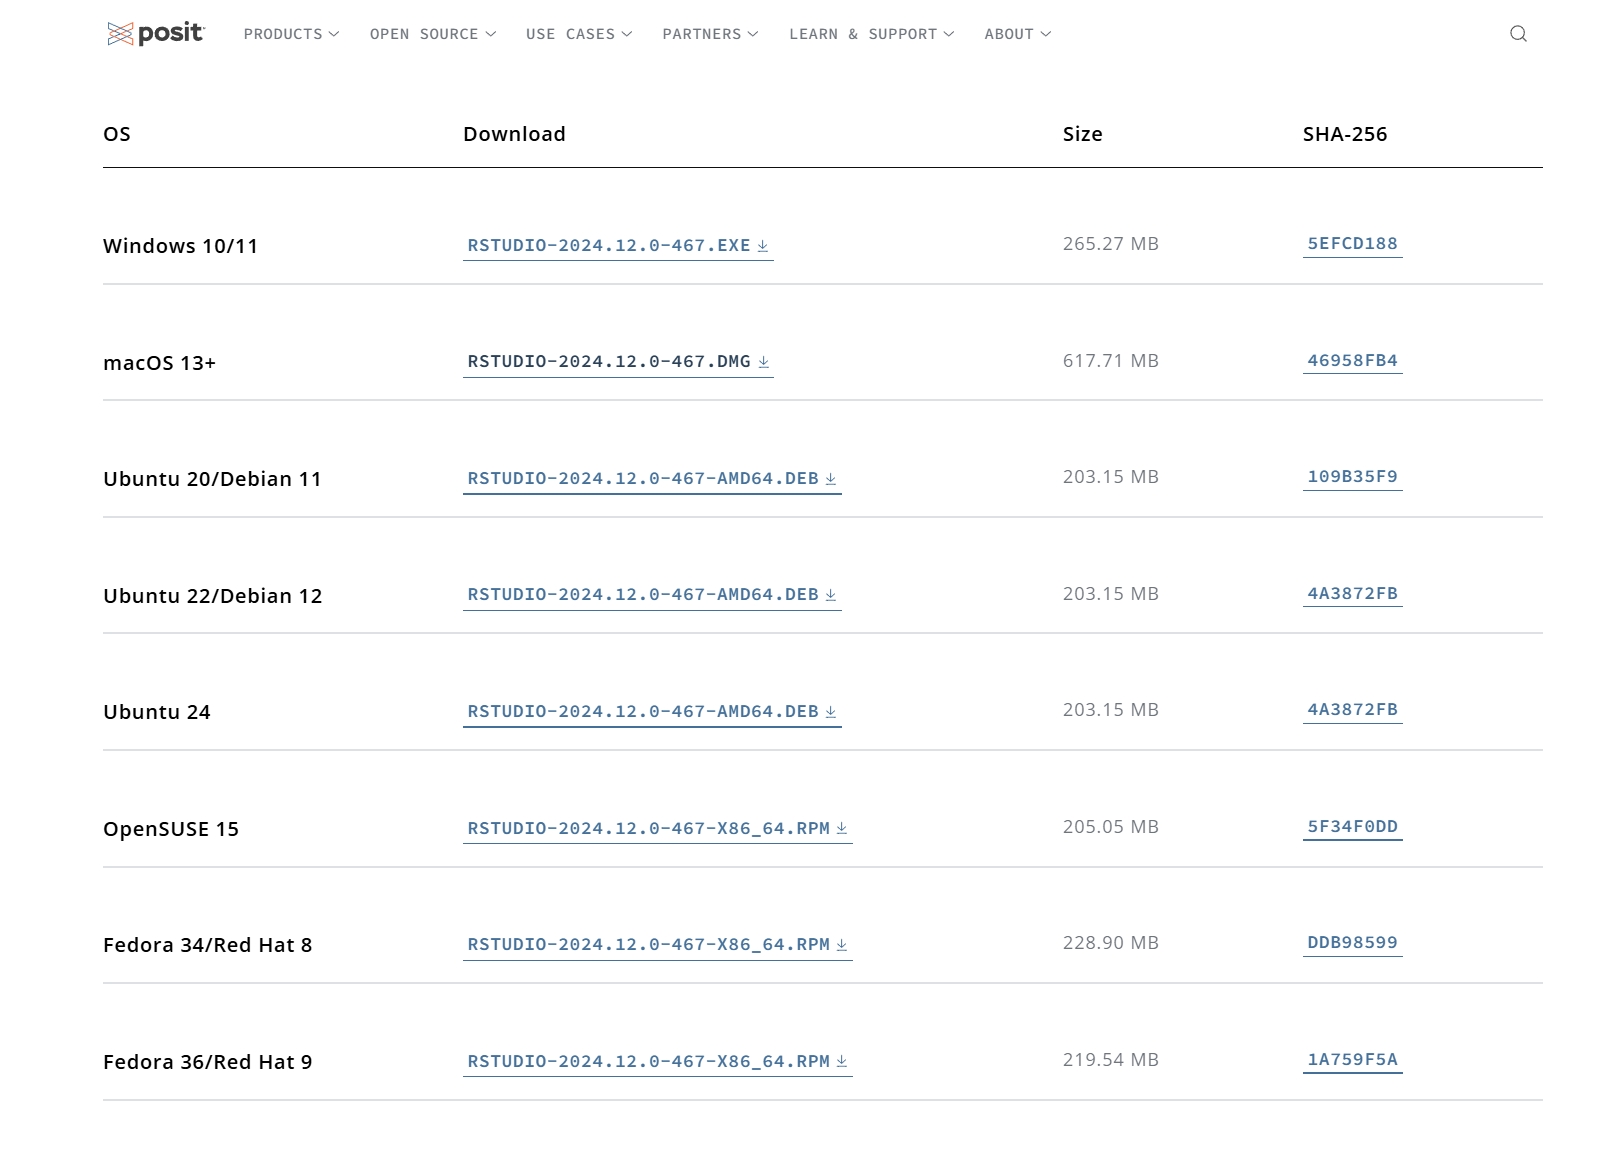Select the Windows 10/11 OS label

[180, 246]
